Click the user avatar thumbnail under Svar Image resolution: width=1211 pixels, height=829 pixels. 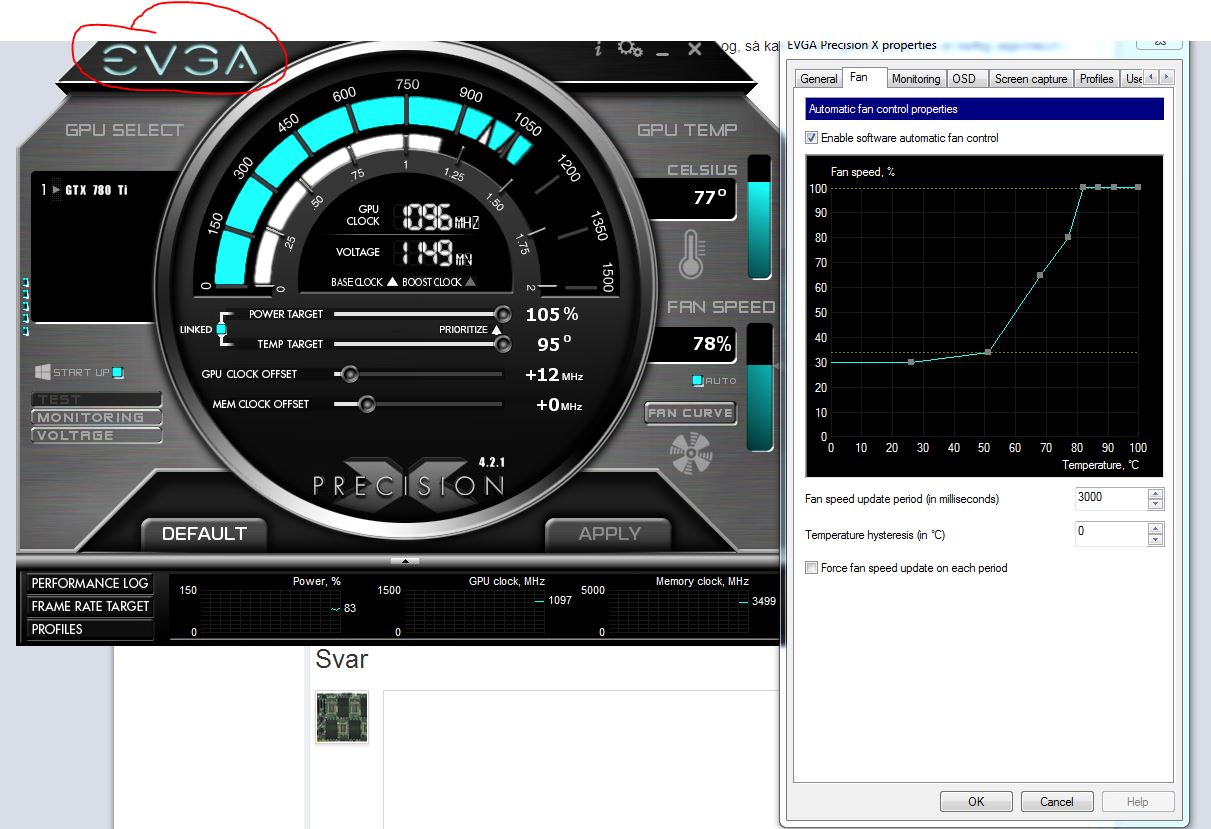(x=342, y=717)
